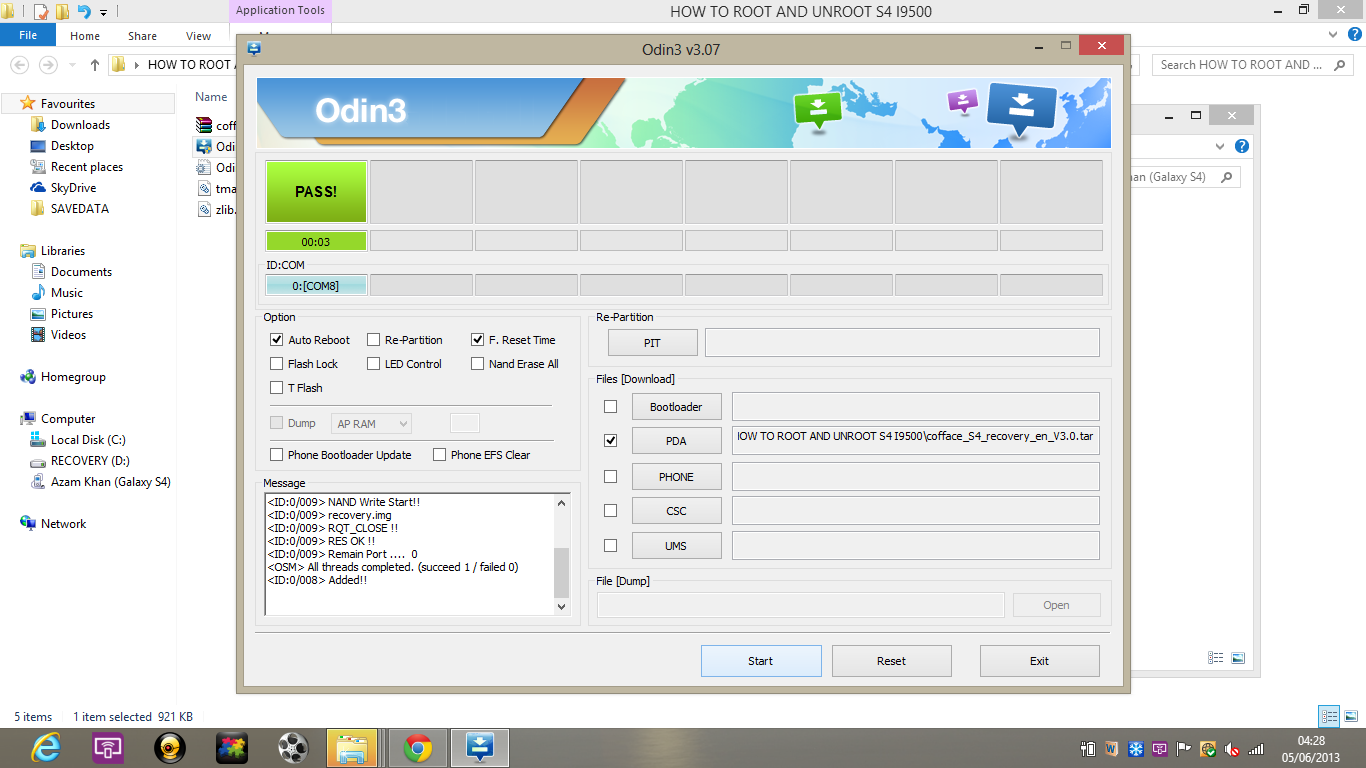Click the Explorer search box
1366x768 pixels.
pos(1254,65)
